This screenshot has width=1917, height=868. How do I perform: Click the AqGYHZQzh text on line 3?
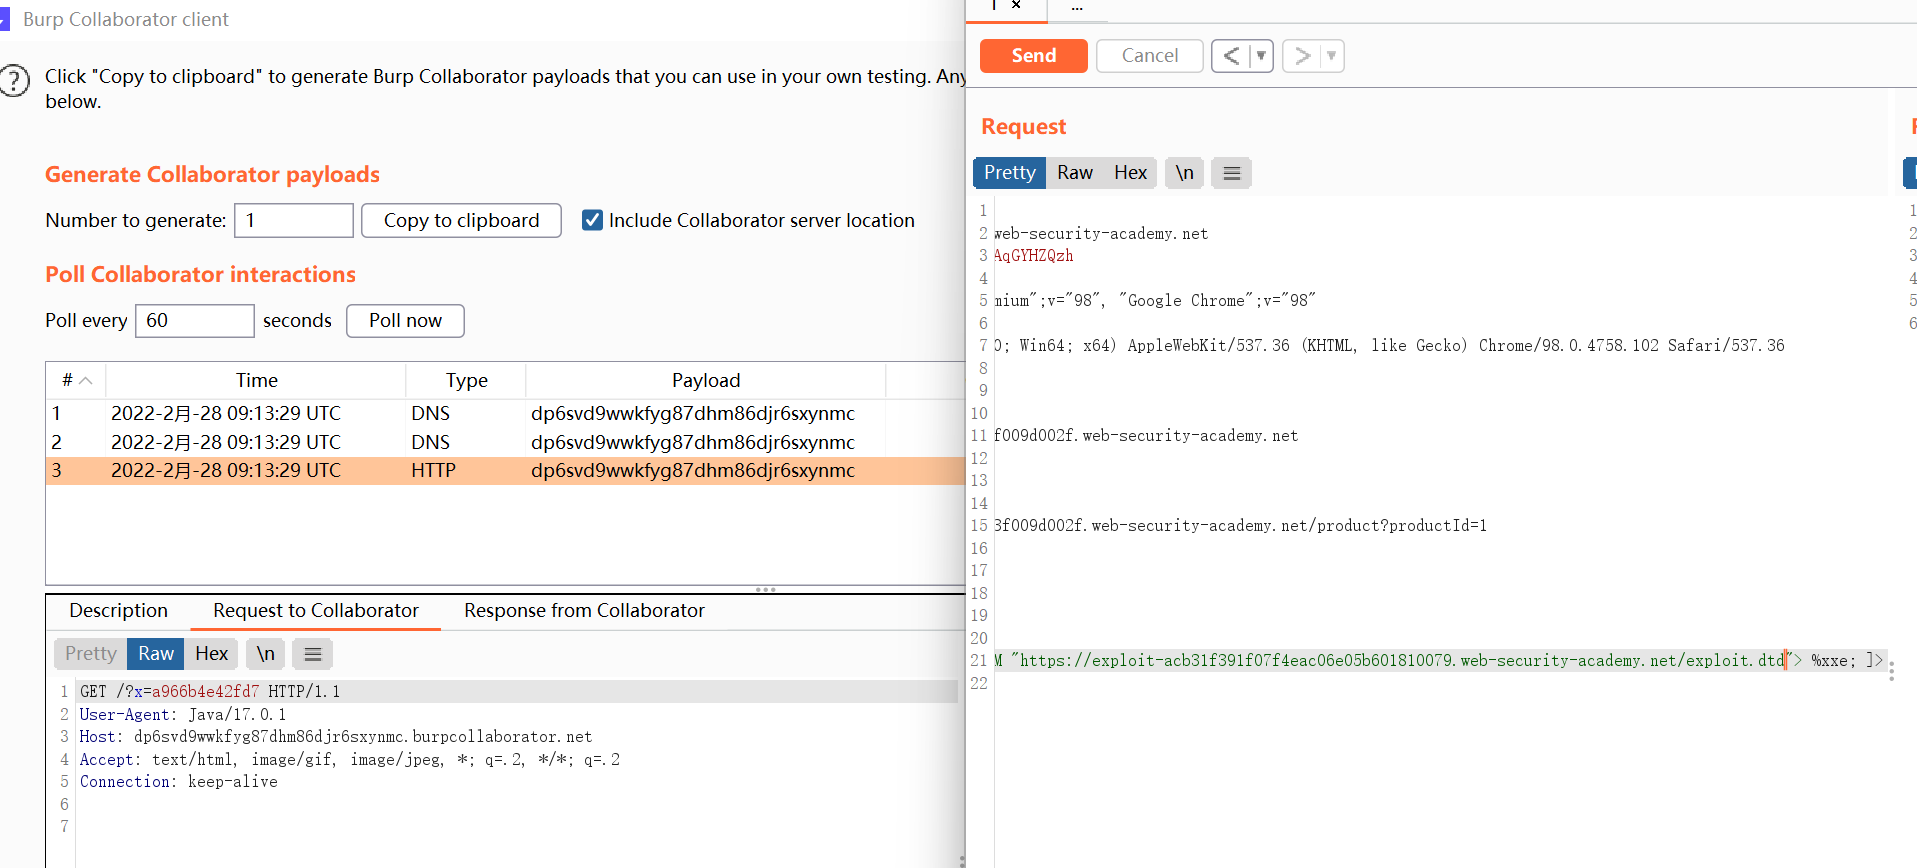pyautogui.click(x=1034, y=256)
